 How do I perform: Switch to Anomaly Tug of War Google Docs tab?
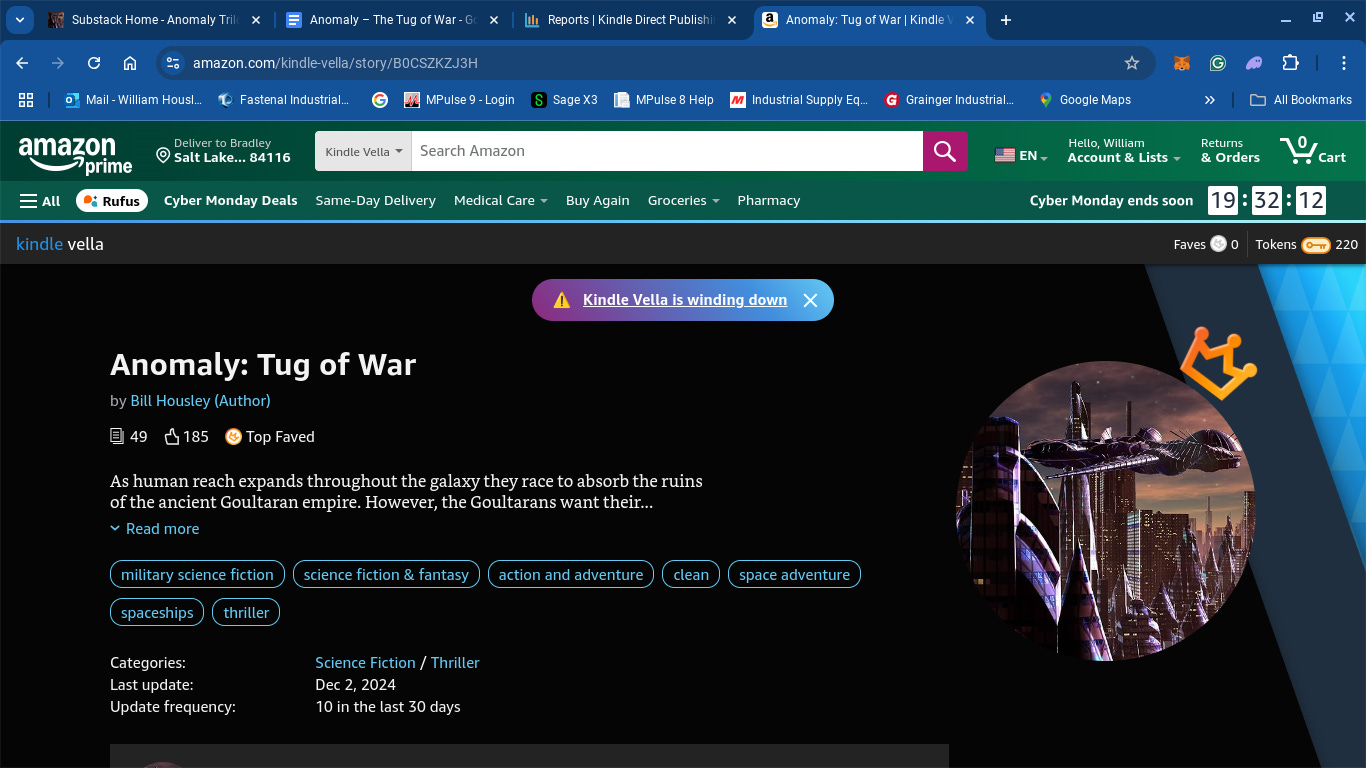[x=393, y=20]
